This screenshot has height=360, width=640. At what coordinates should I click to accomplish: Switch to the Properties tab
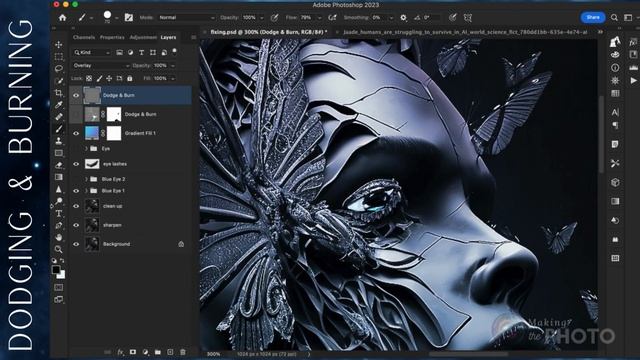[x=112, y=37]
